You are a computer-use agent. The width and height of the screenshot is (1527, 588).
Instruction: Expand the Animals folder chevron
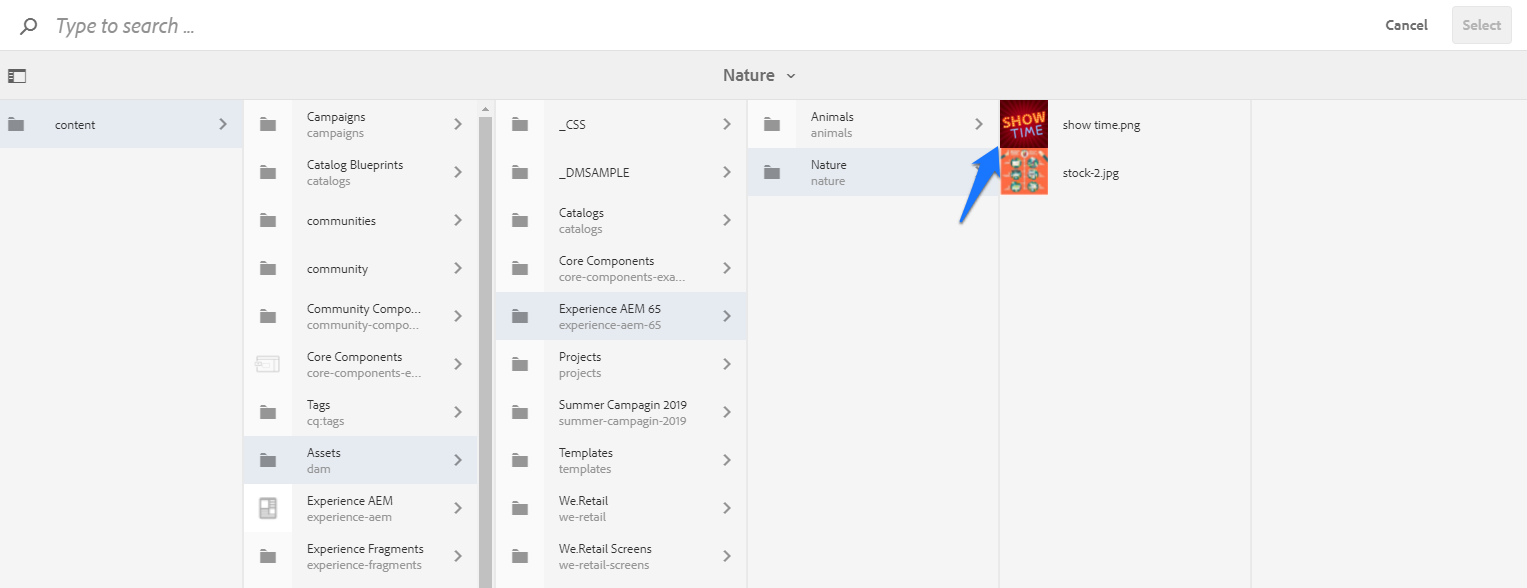(980, 124)
